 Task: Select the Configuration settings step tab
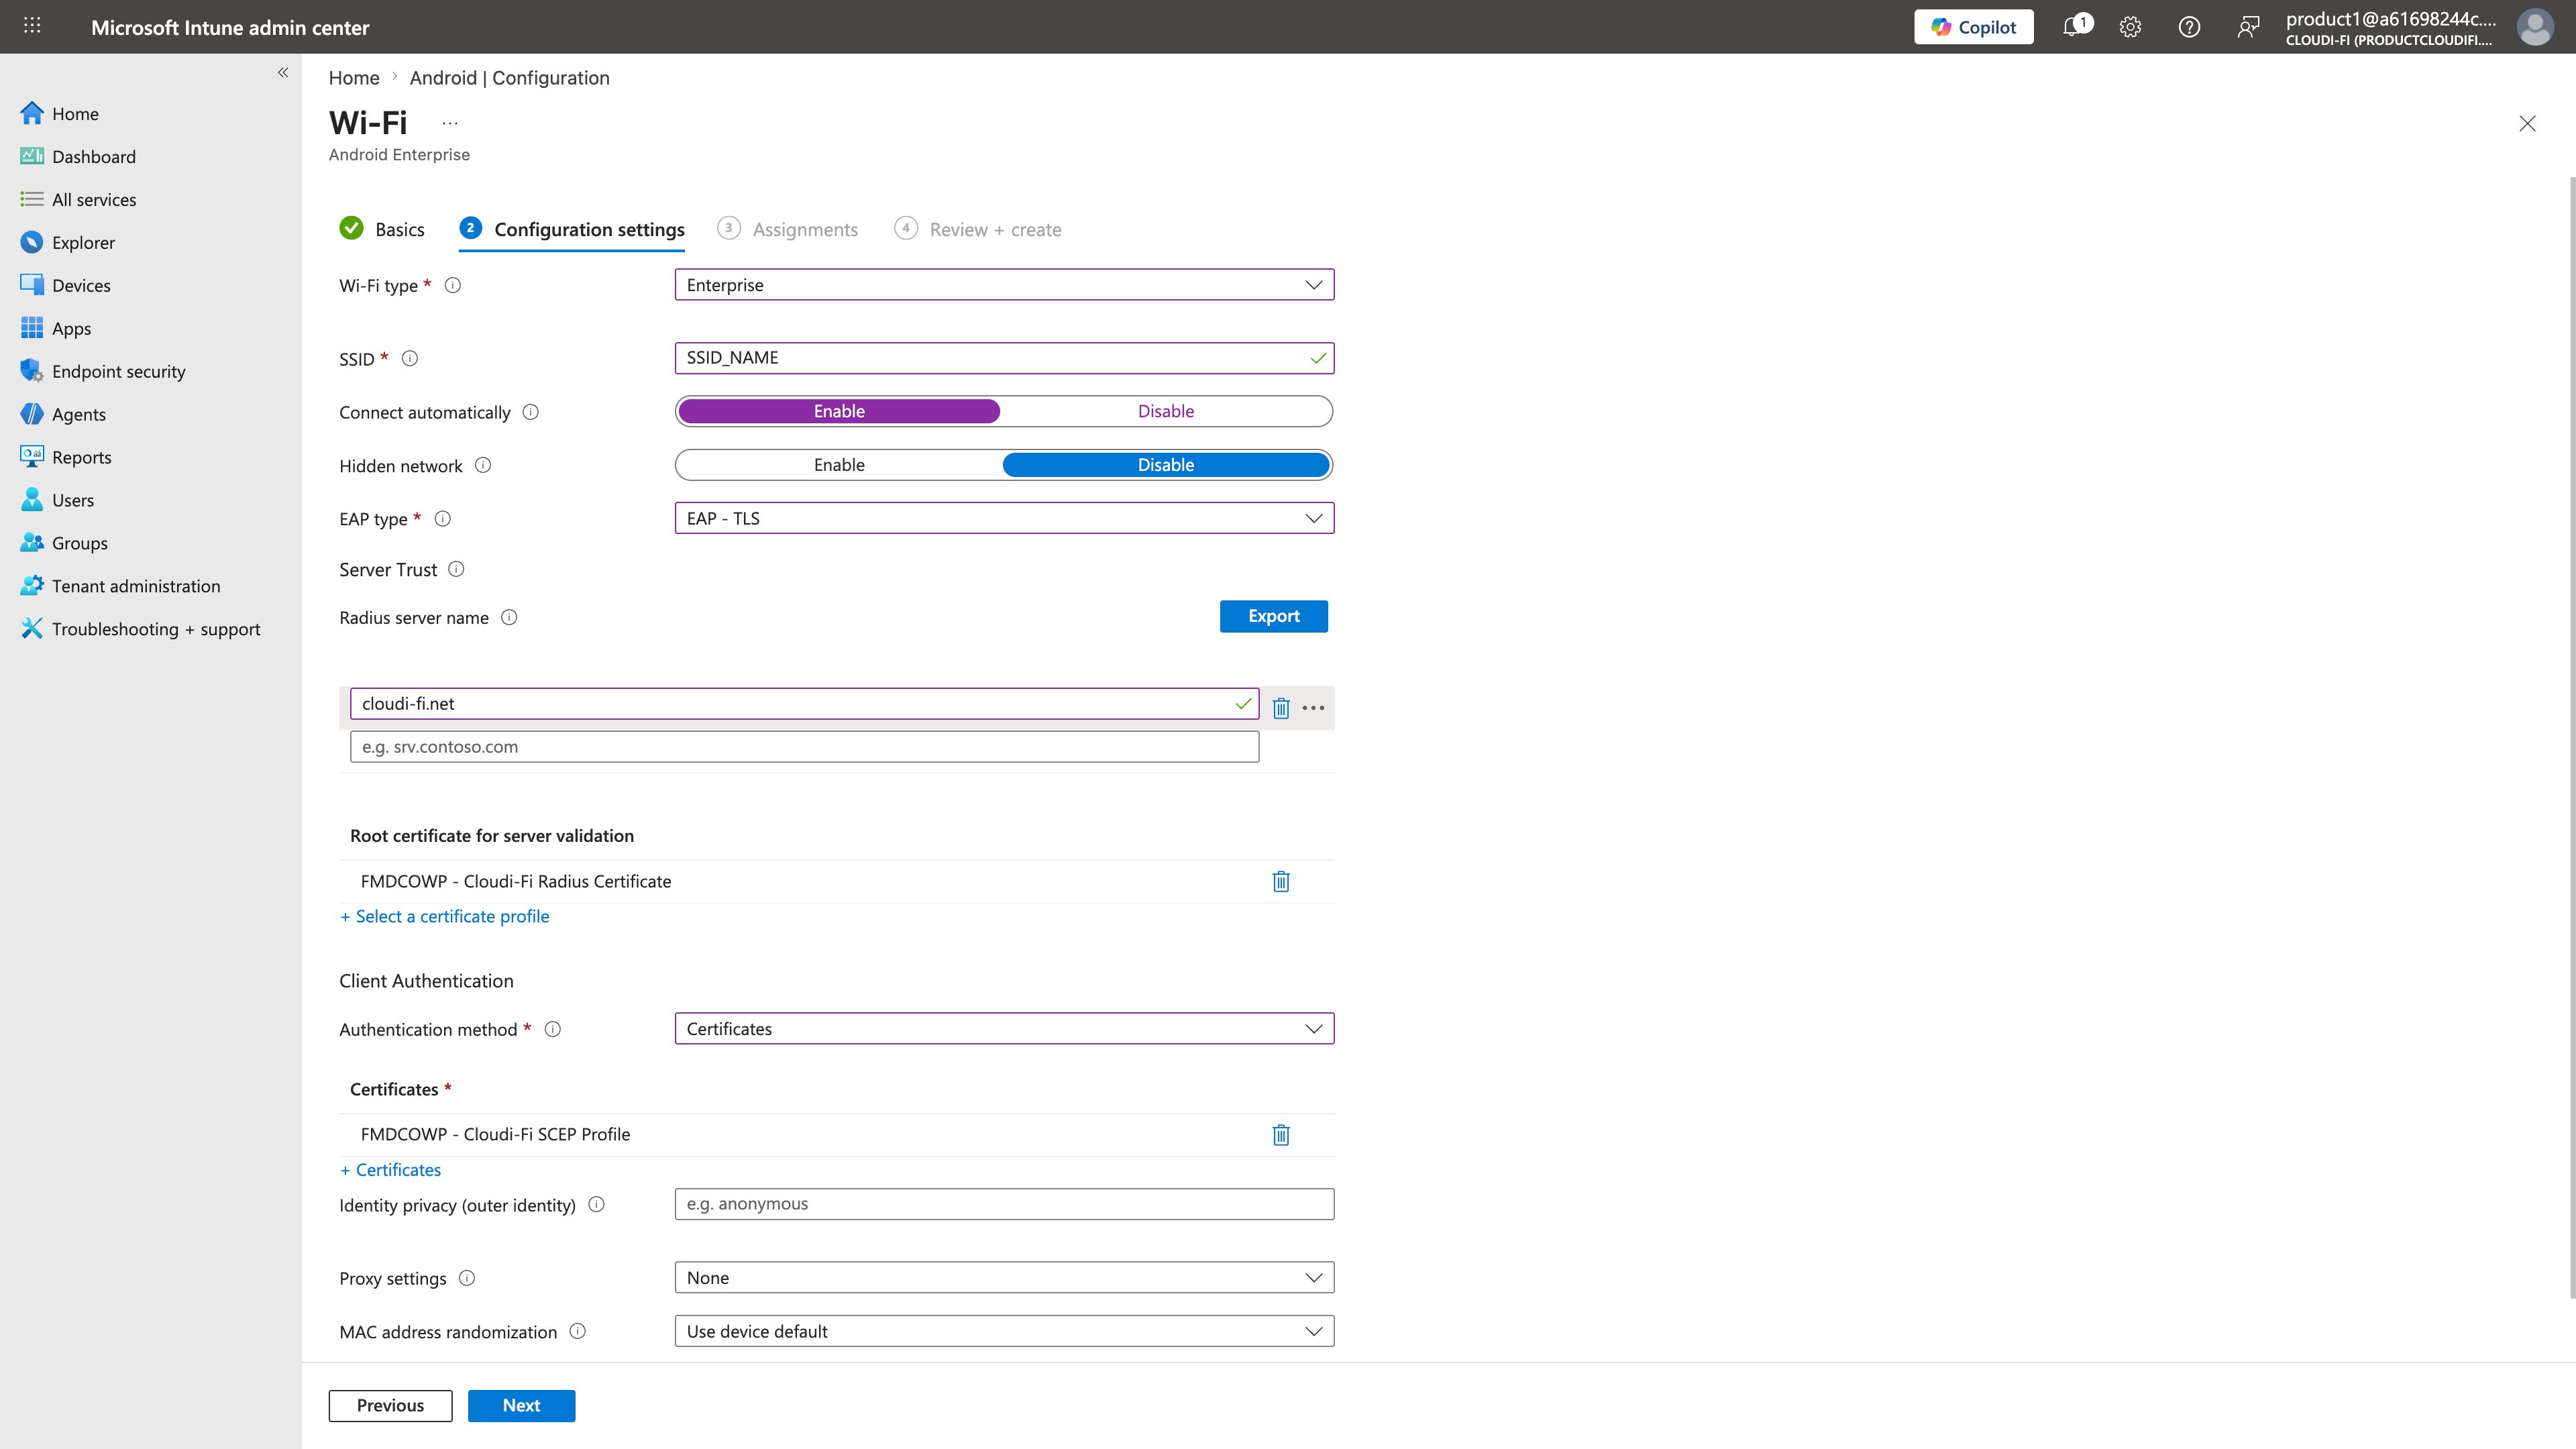[x=572, y=229]
